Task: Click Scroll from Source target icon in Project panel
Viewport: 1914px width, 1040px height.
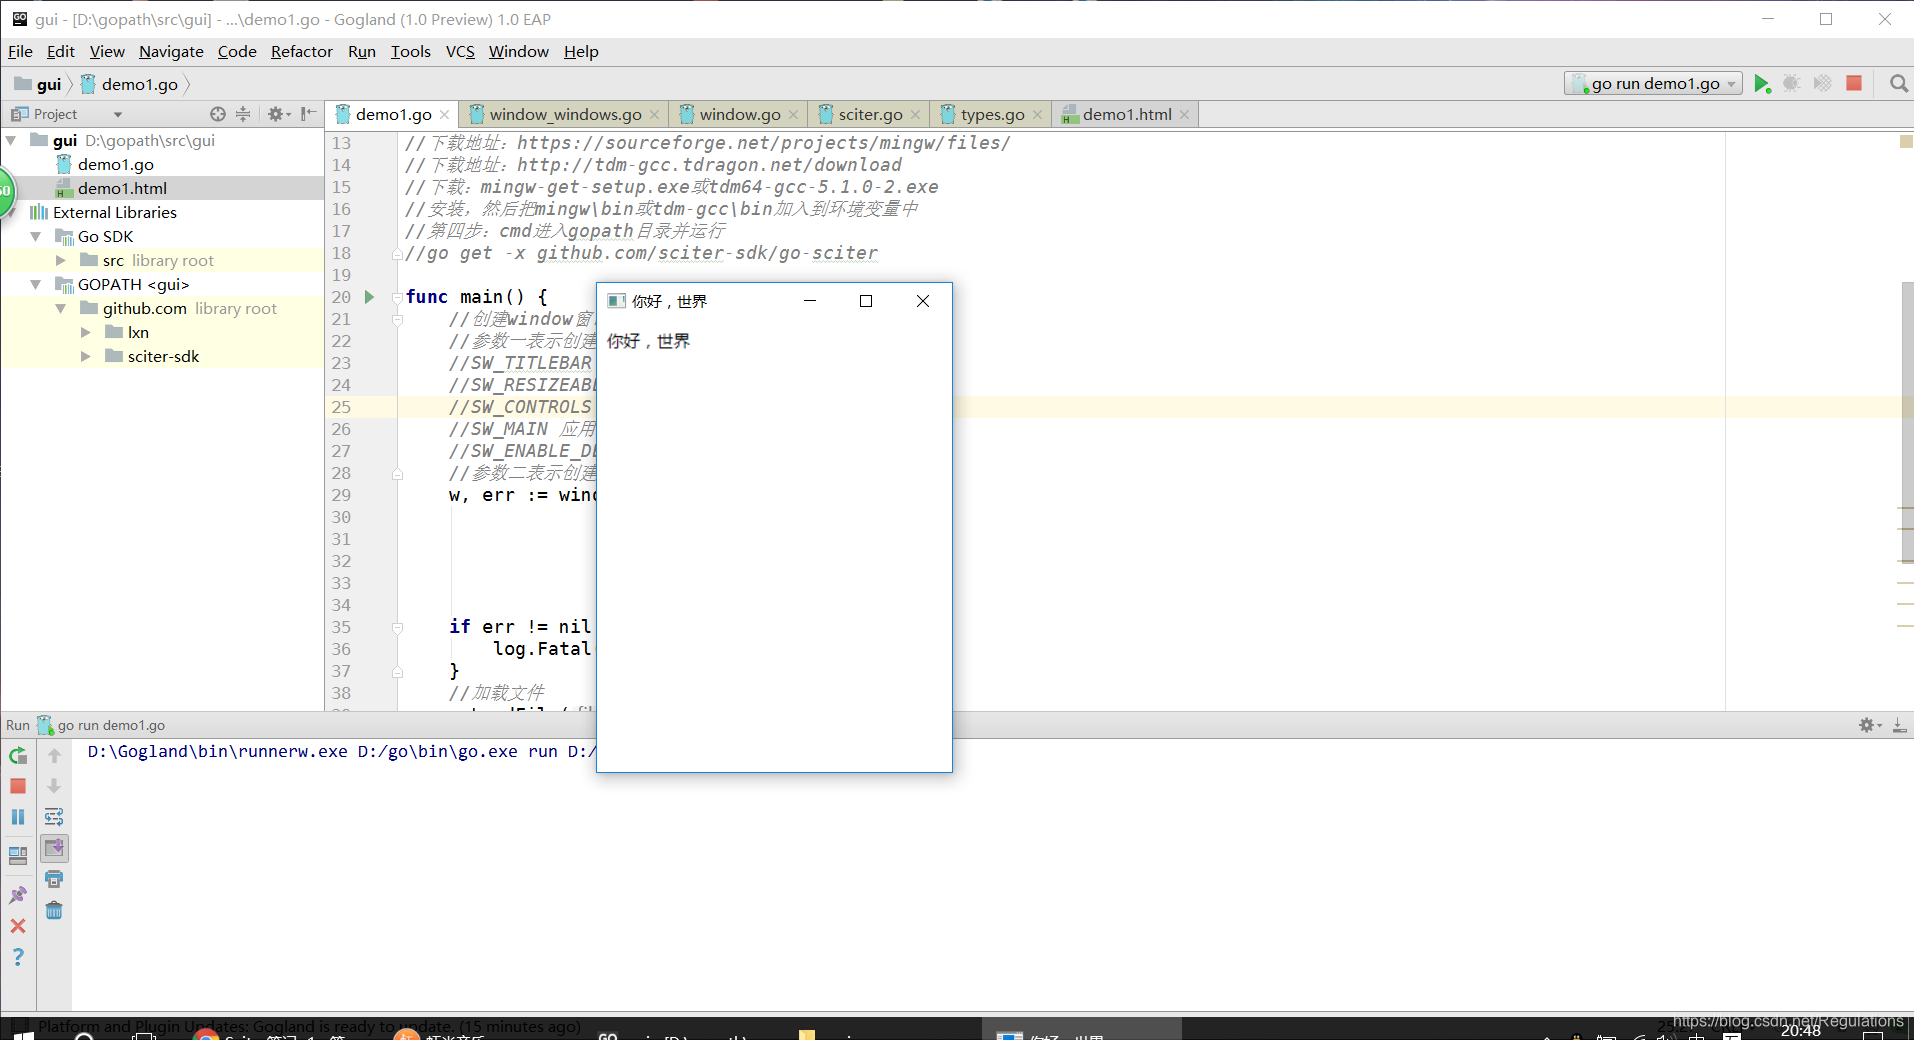Action: [x=218, y=114]
